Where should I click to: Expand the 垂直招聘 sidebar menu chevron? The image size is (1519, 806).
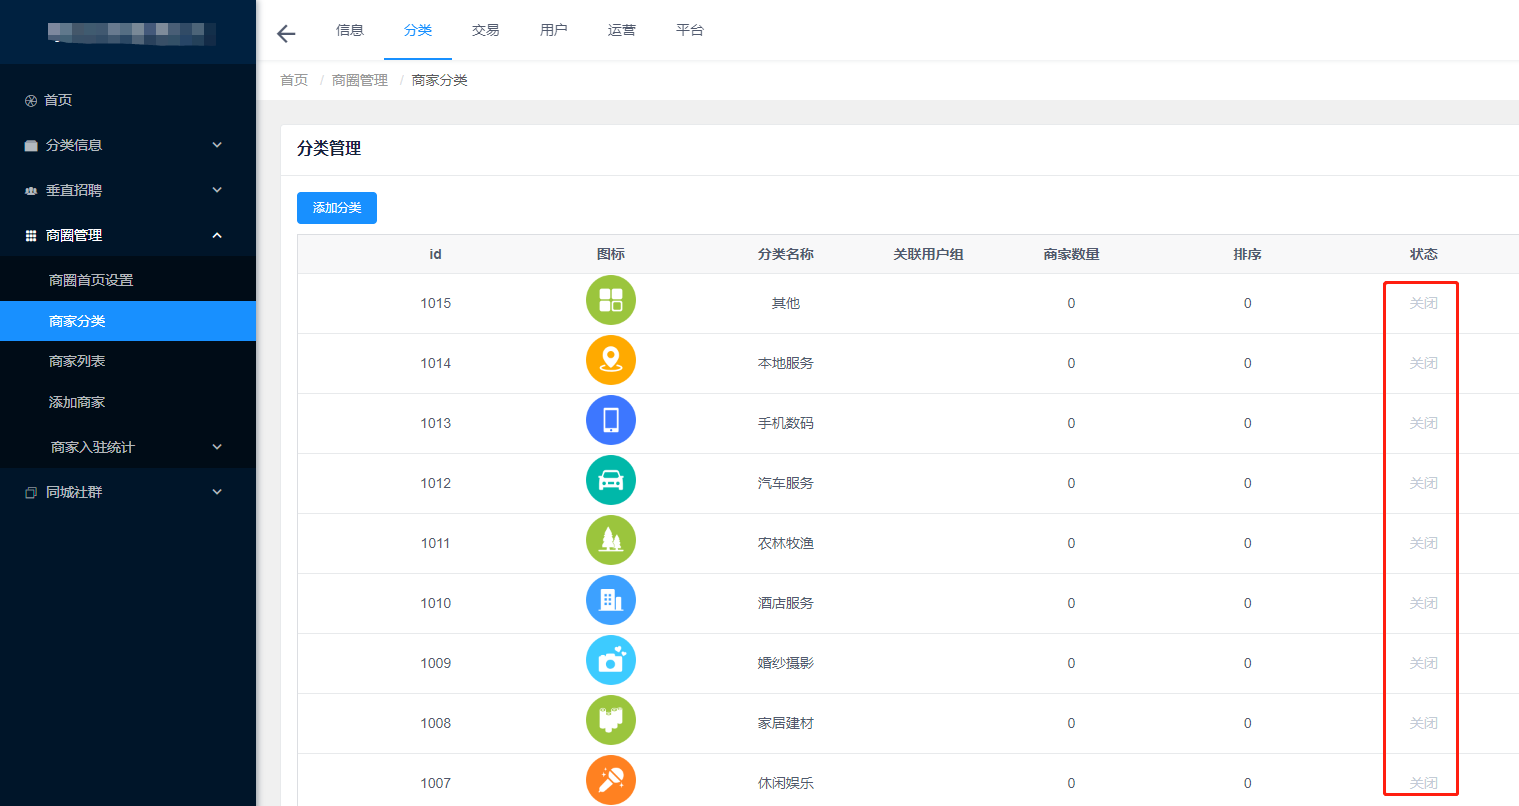coord(217,190)
